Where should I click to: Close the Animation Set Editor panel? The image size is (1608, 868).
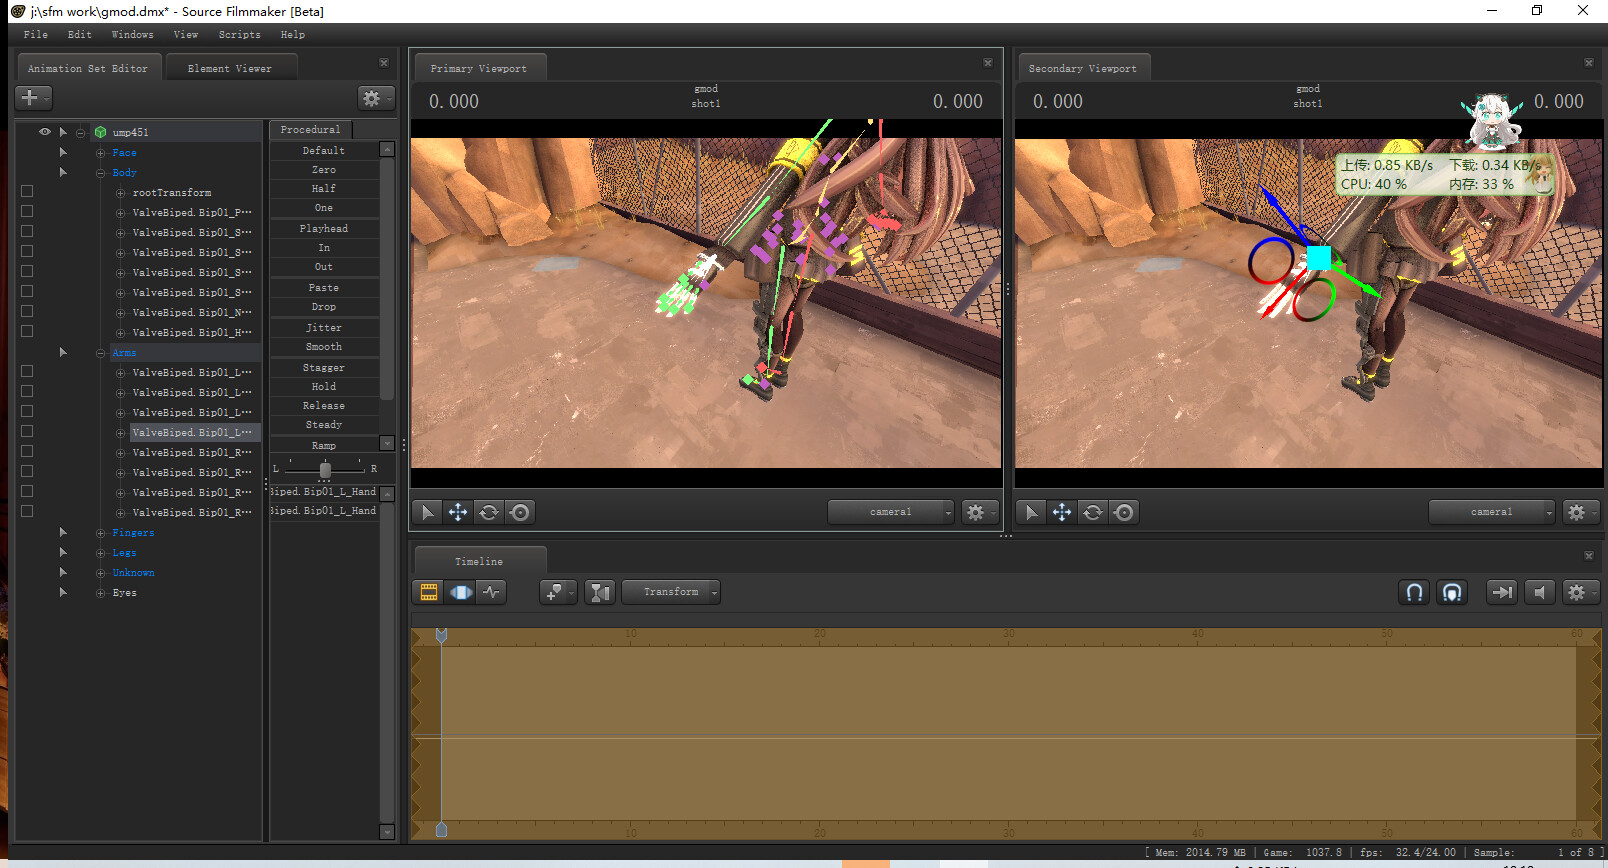click(384, 63)
